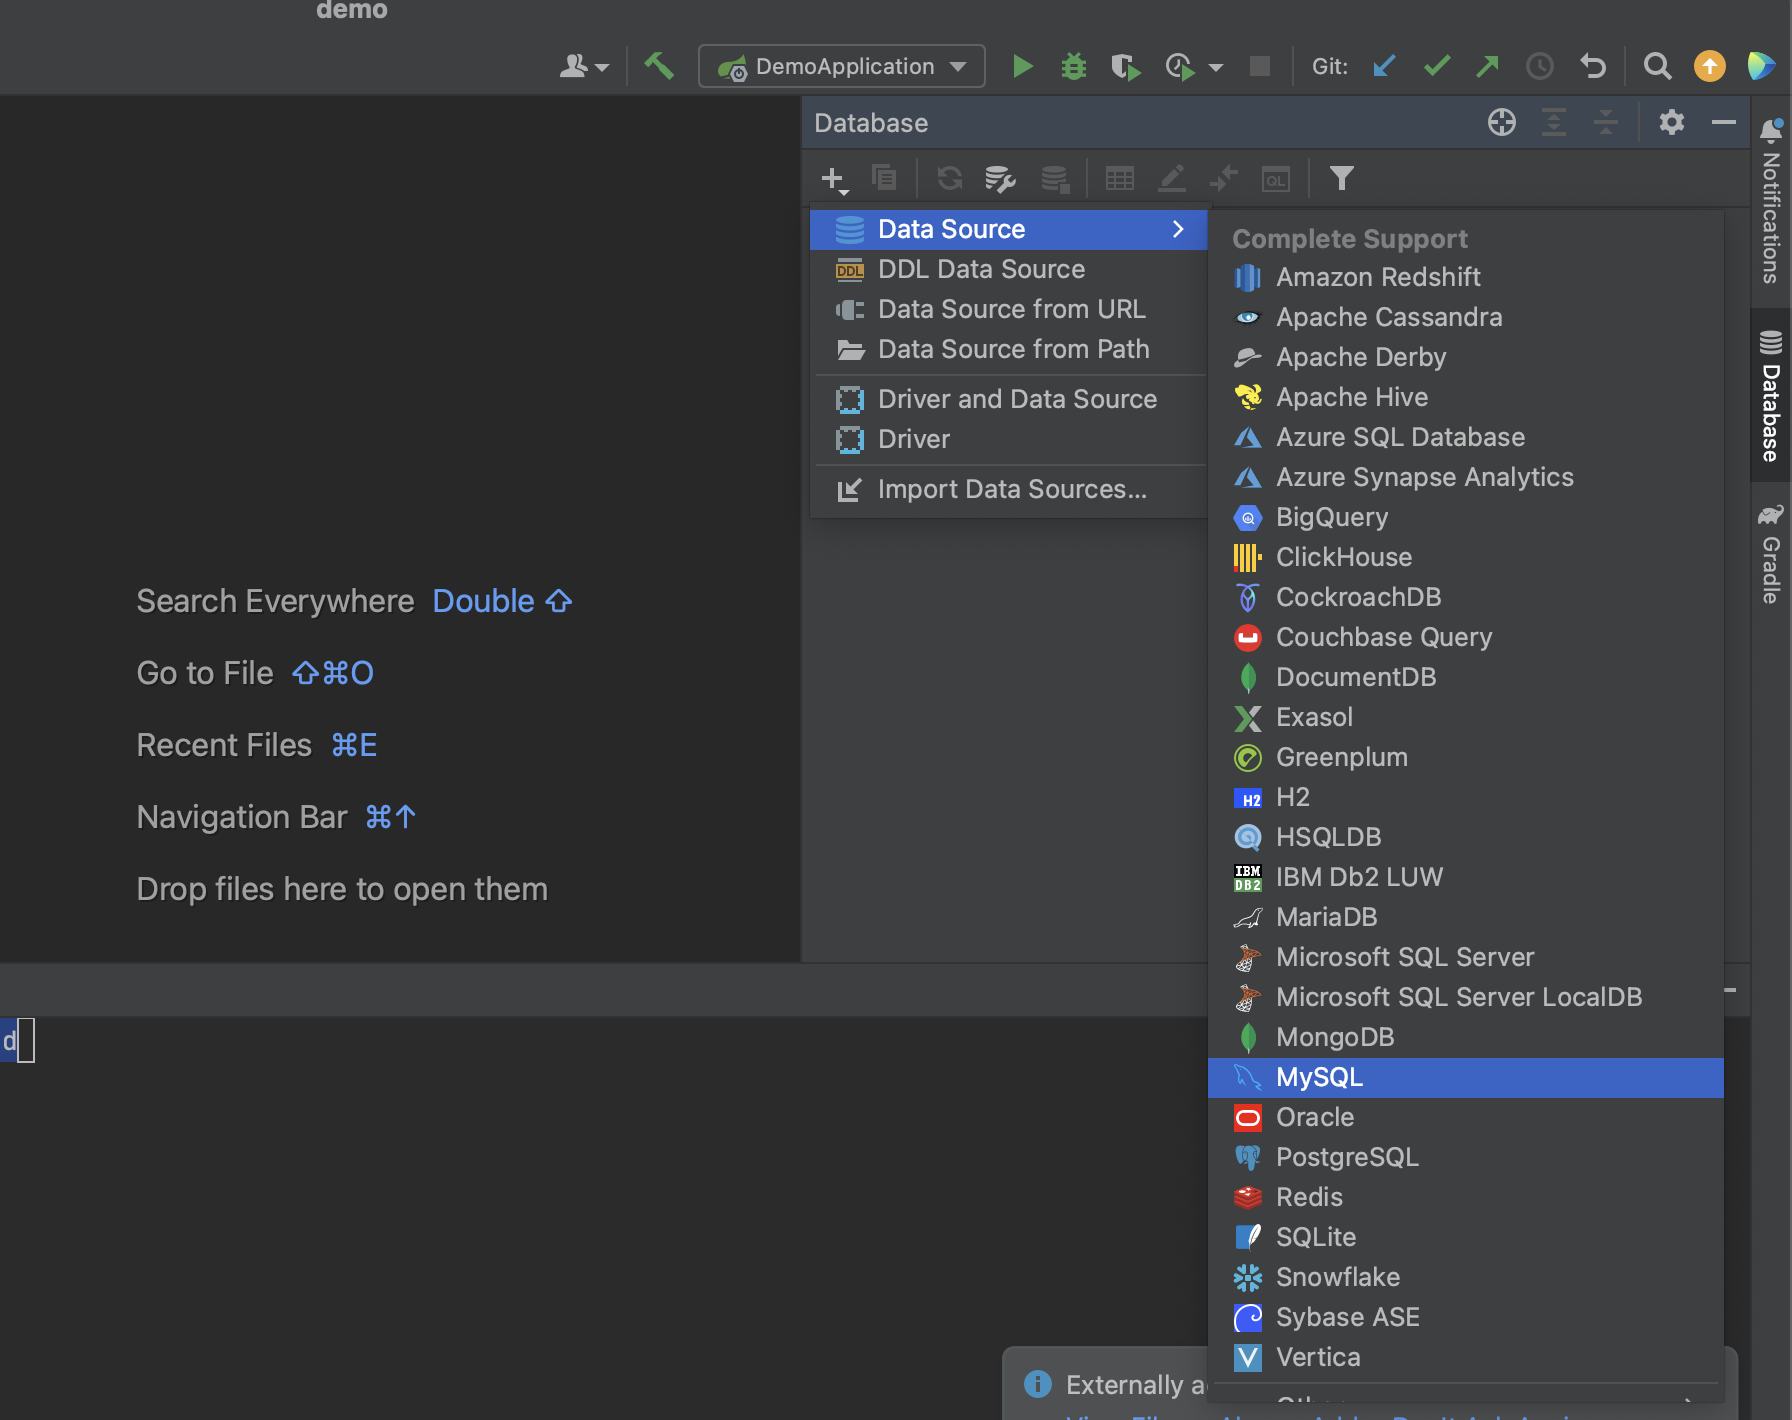This screenshot has height=1420, width=1792.
Task: Select the Driver menu item
Action: click(1009, 439)
